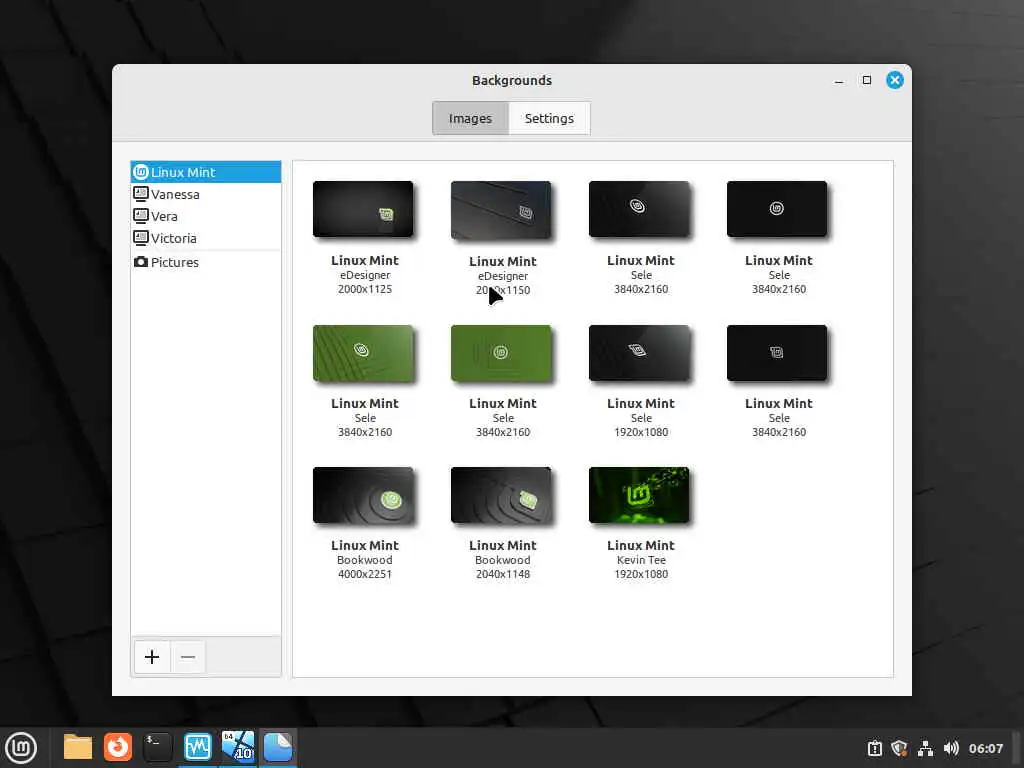Maximize the Backgrounds window
The width and height of the screenshot is (1024, 768).
[867, 80]
